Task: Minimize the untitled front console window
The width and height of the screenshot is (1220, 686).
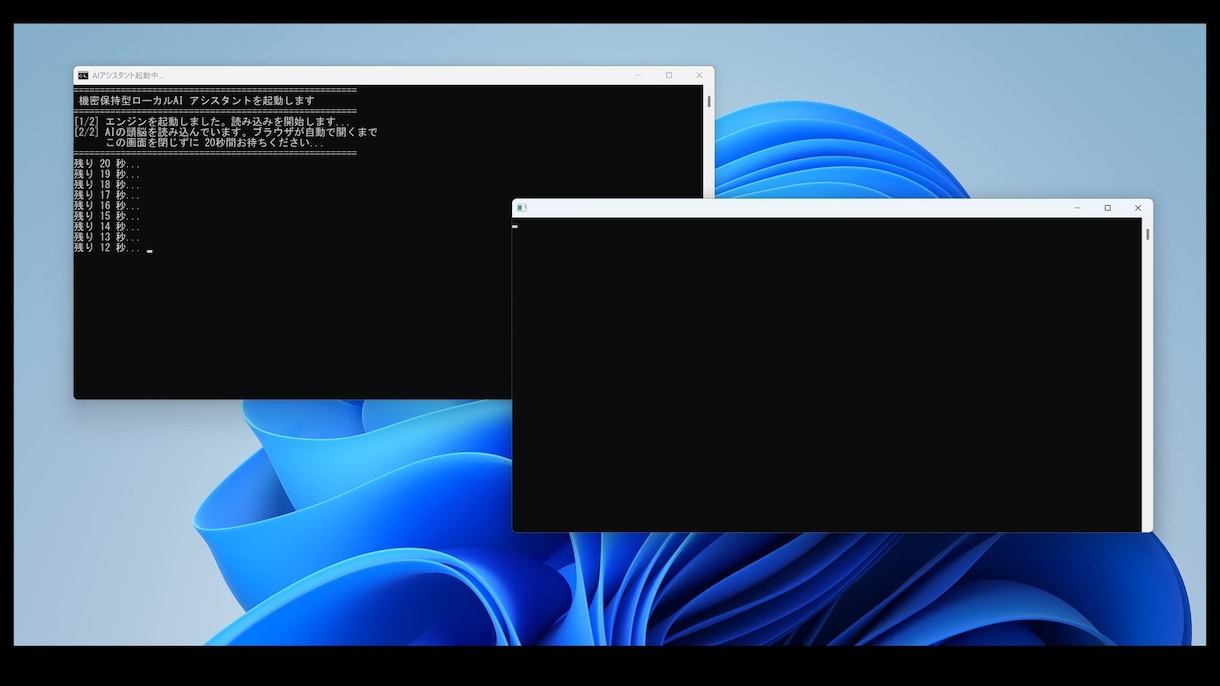Action: pos(1077,208)
